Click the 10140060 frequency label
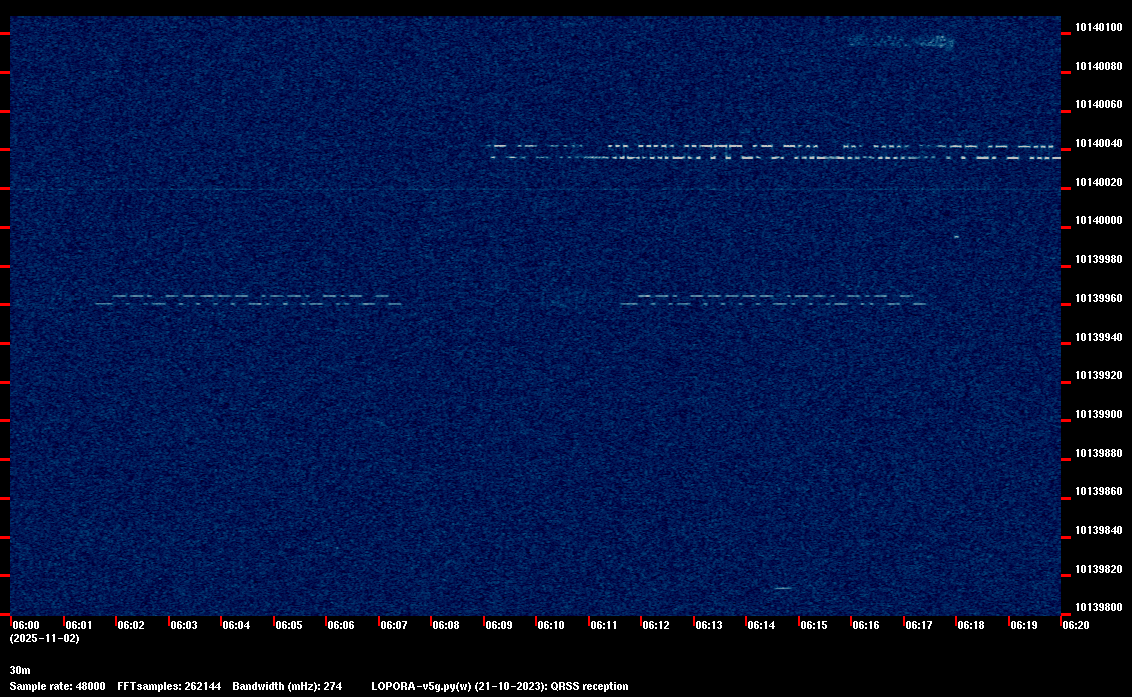The image size is (1132, 697). (1098, 105)
